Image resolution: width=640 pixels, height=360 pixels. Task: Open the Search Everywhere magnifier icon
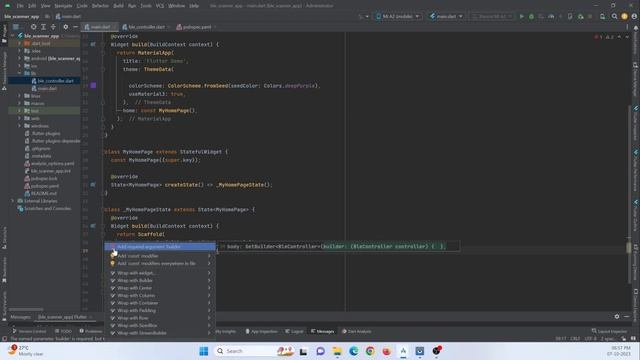tap(614, 16)
